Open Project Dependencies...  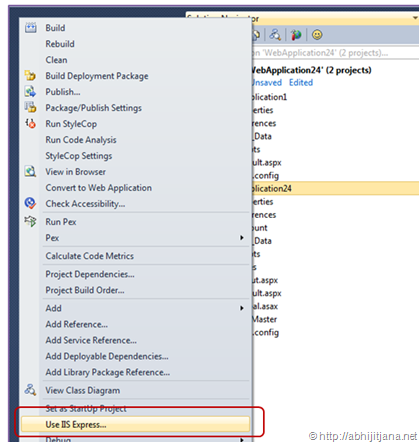(x=90, y=274)
